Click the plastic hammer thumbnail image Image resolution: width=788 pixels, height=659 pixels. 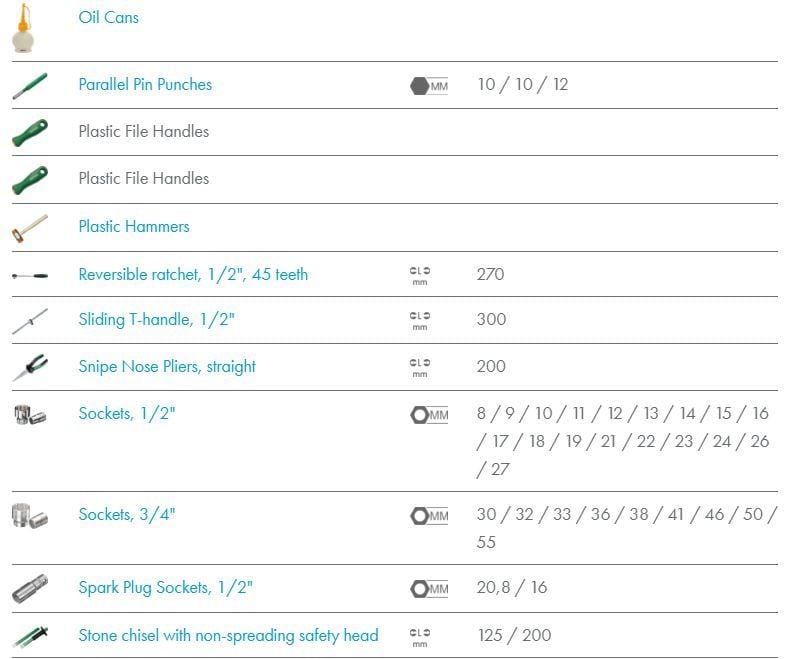point(30,229)
